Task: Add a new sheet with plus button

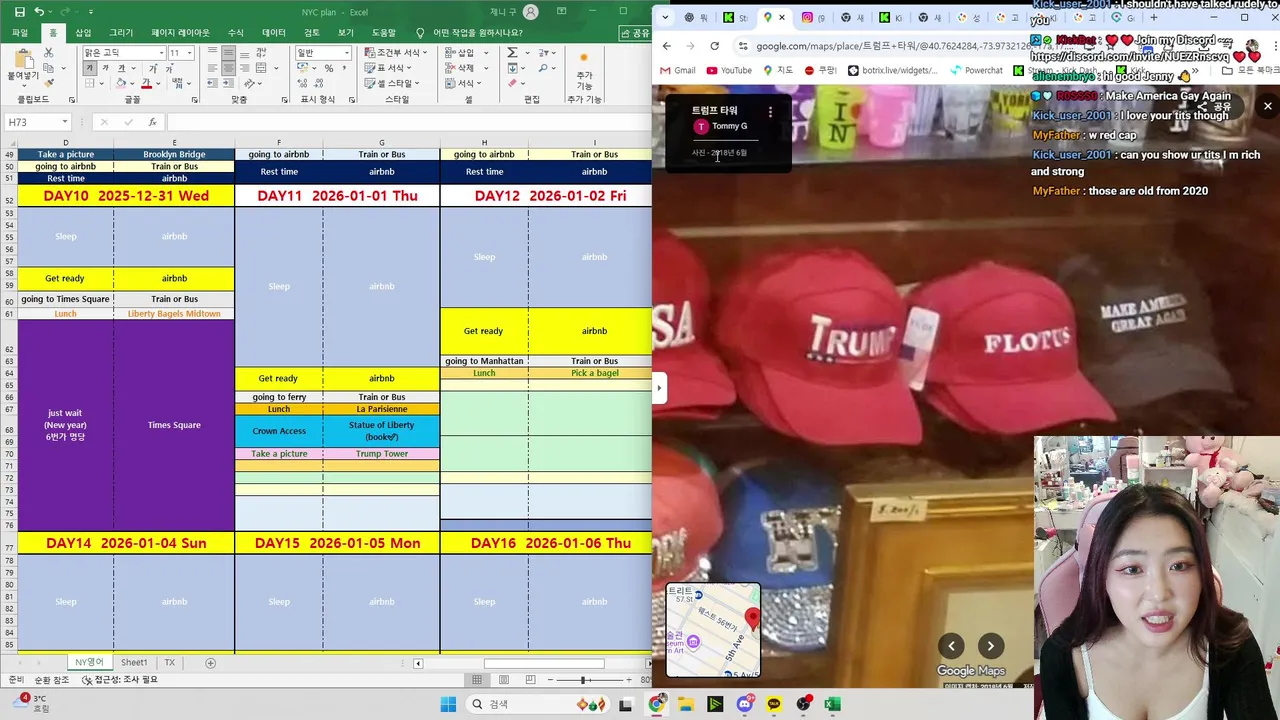Action: coord(210,662)
